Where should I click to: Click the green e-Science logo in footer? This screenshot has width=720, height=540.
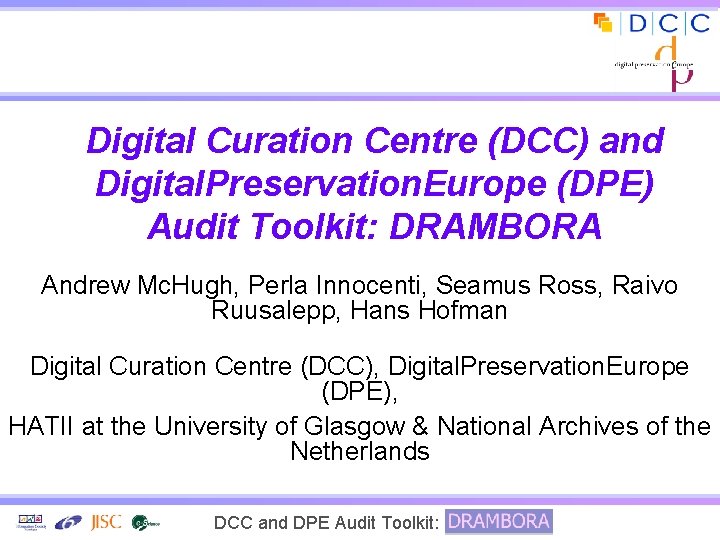(x=146, y=523)
